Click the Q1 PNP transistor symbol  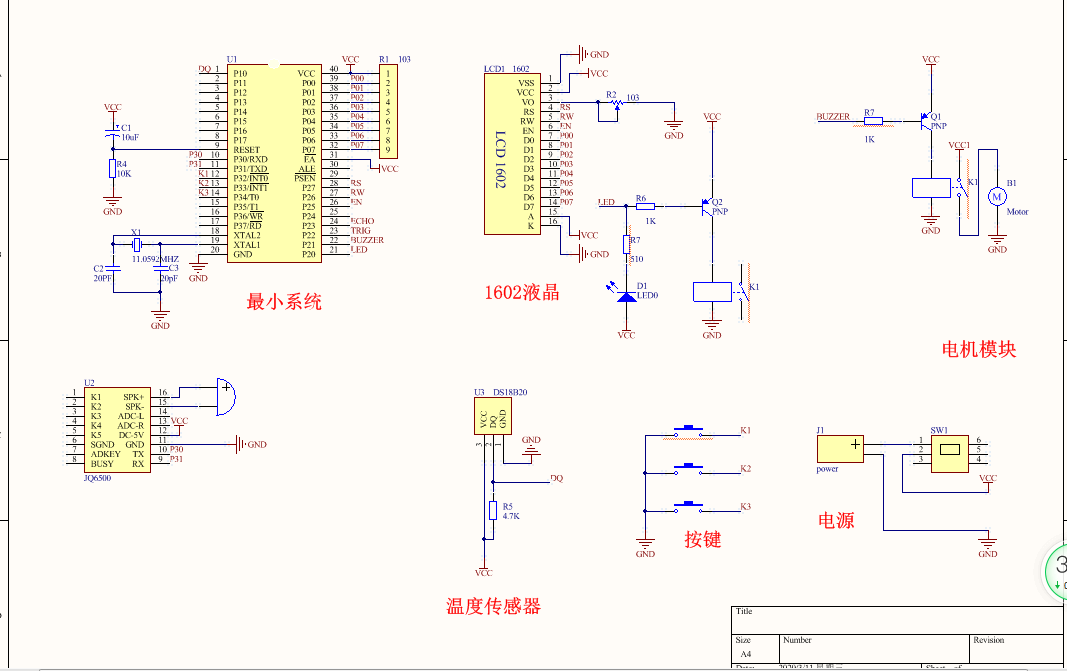coord(926,119)
